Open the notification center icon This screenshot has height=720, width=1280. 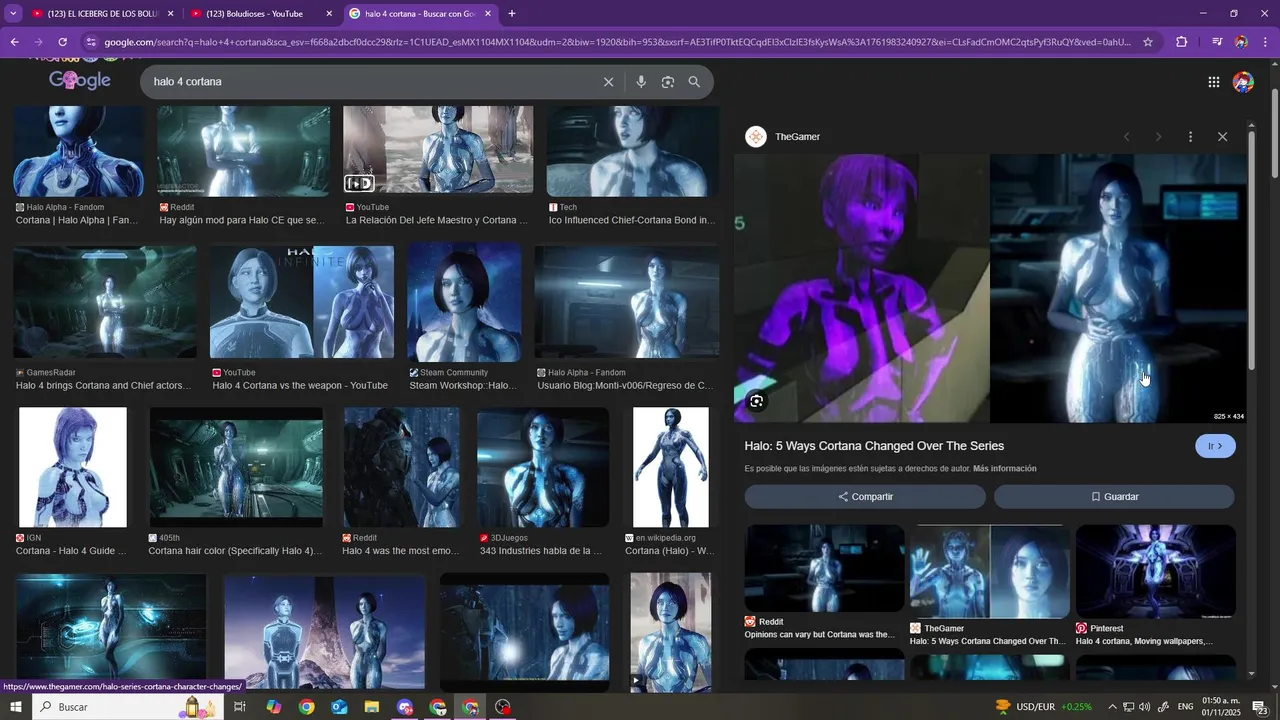point(1260,707)
